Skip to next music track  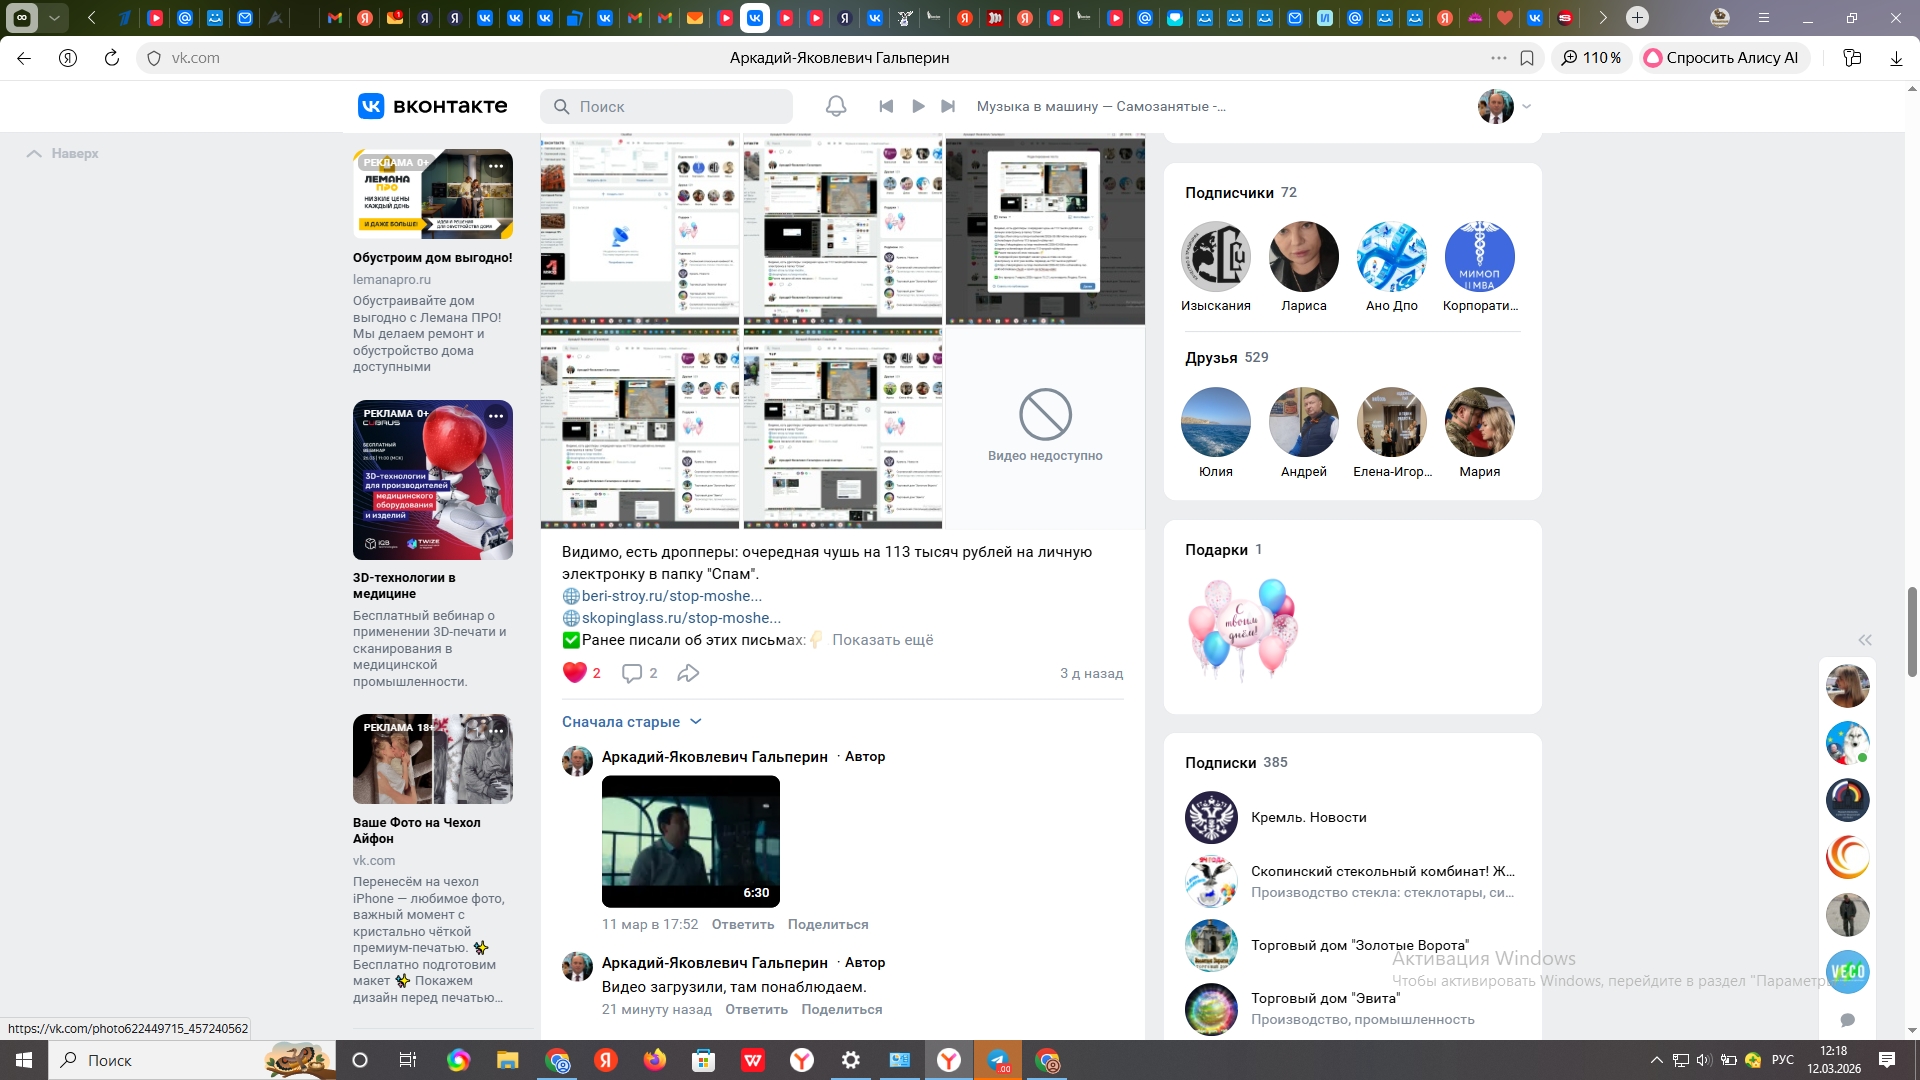(948, 106)
